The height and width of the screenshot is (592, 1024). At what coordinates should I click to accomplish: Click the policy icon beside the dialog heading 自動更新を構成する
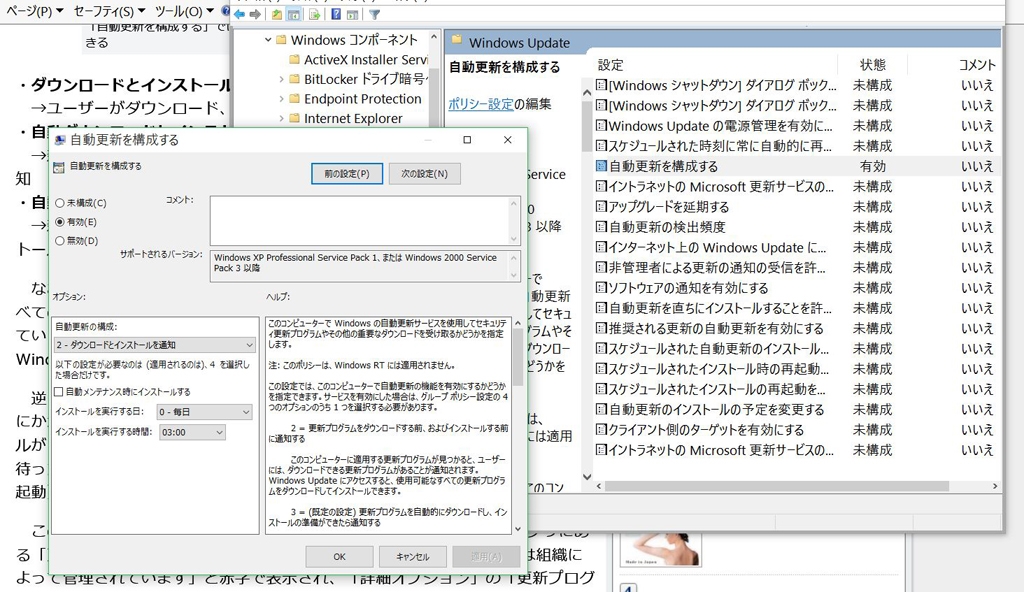click(x=59, y=167)
